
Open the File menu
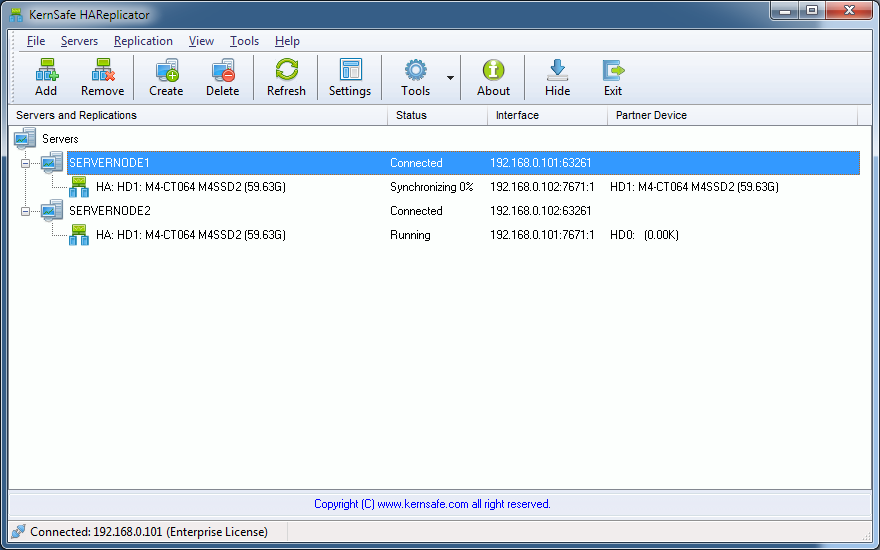tap(36, 41)
